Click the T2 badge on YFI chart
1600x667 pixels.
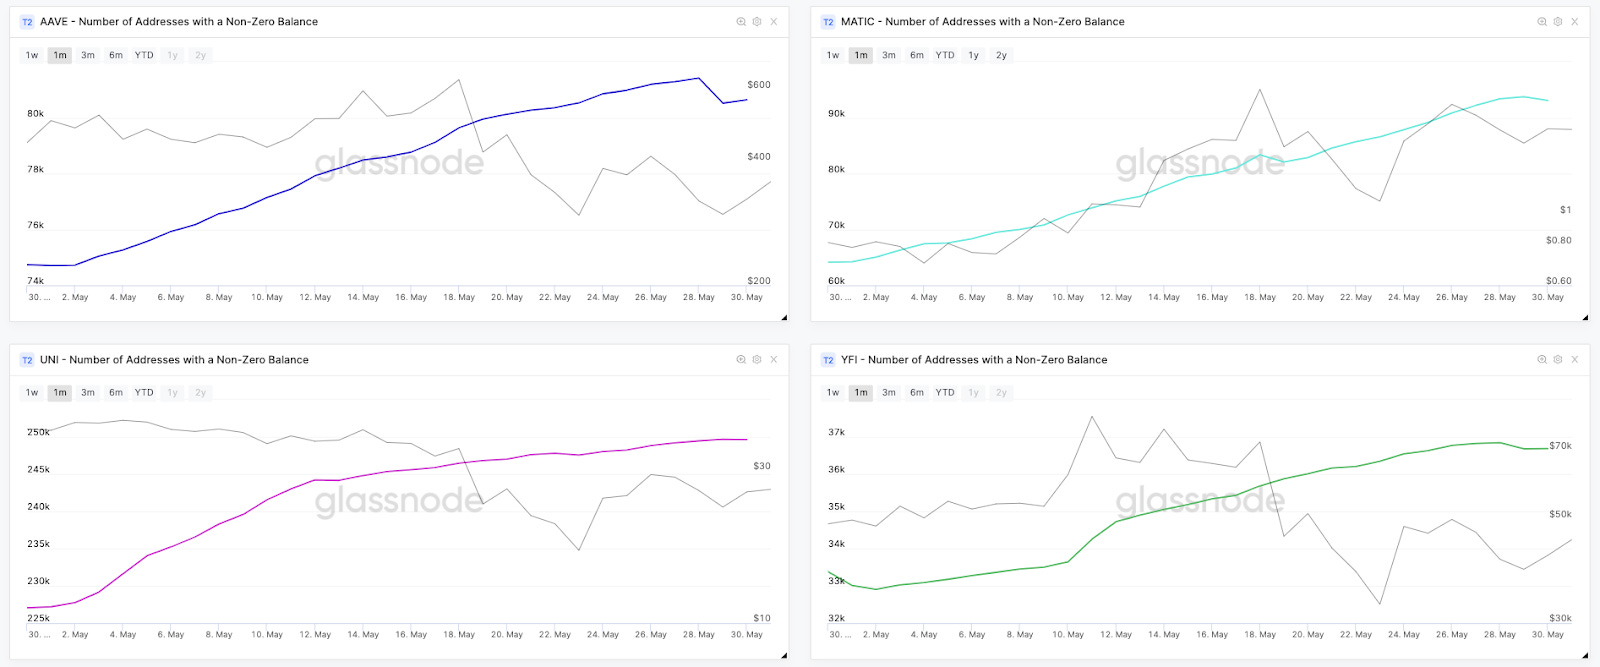click(x=828, y=360)
